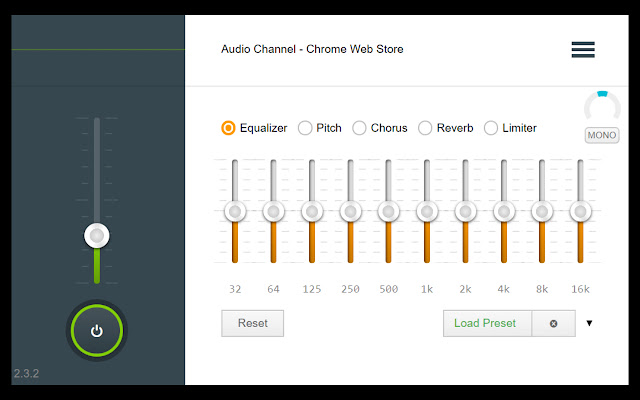
Task: Open the hamburger menu
Action: [583, 49]
